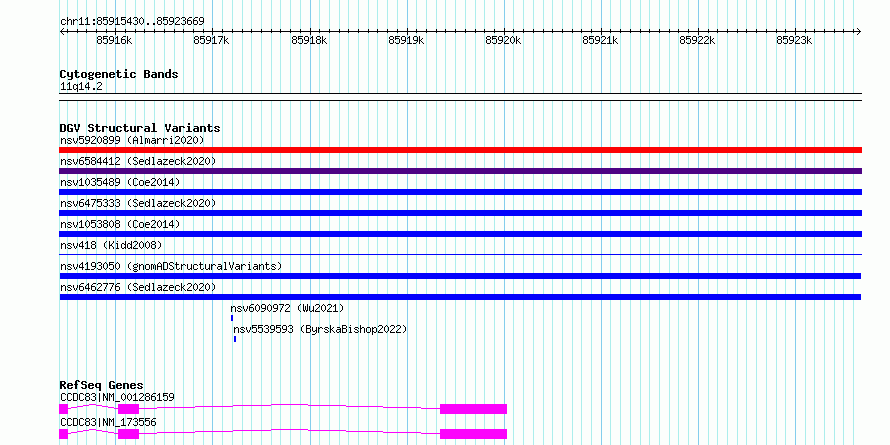Open variant nsv6090972 (Wu2021) label
Screen dimensions: 890x445
tap(287, 308)
